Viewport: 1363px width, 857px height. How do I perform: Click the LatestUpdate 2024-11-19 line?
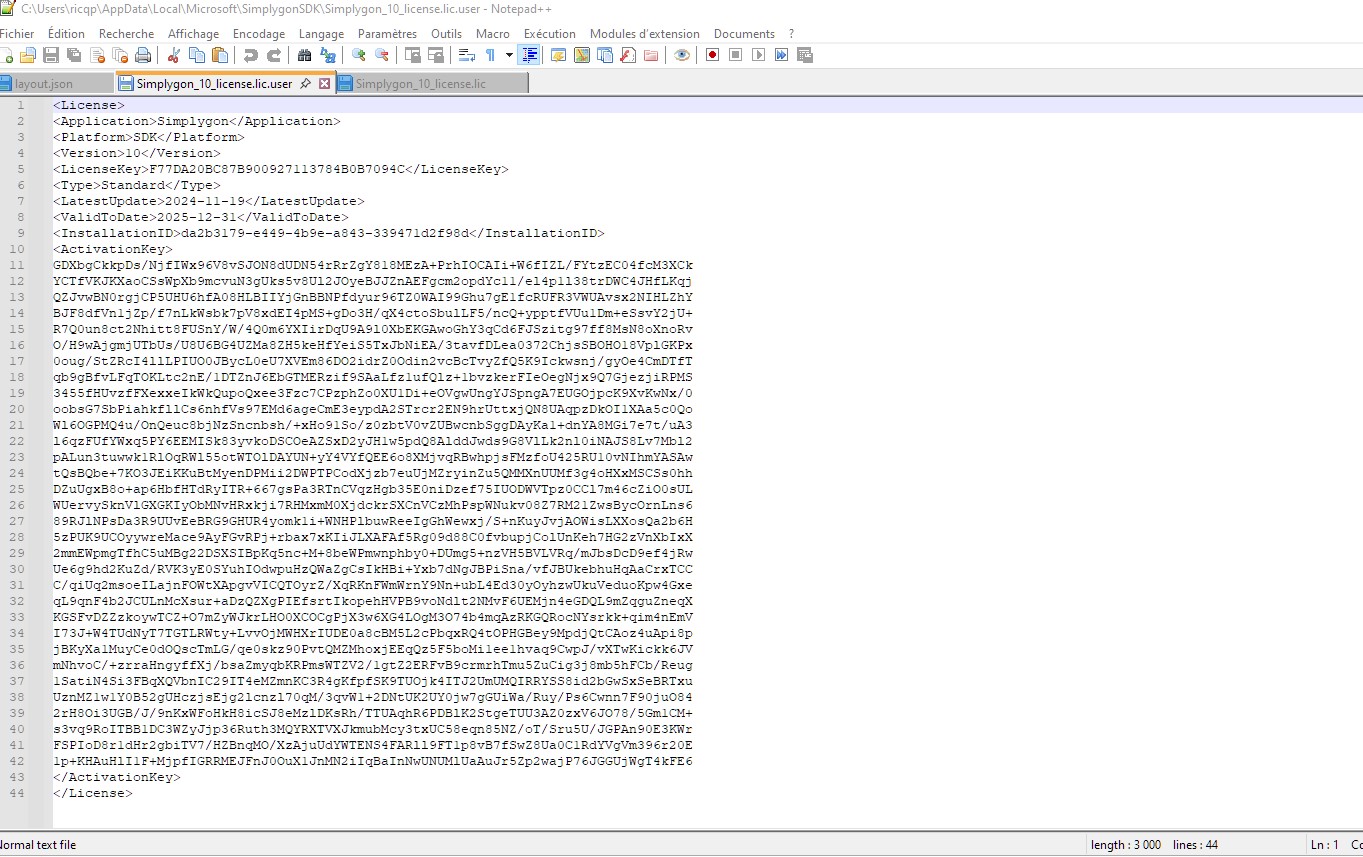click(209, 201)
